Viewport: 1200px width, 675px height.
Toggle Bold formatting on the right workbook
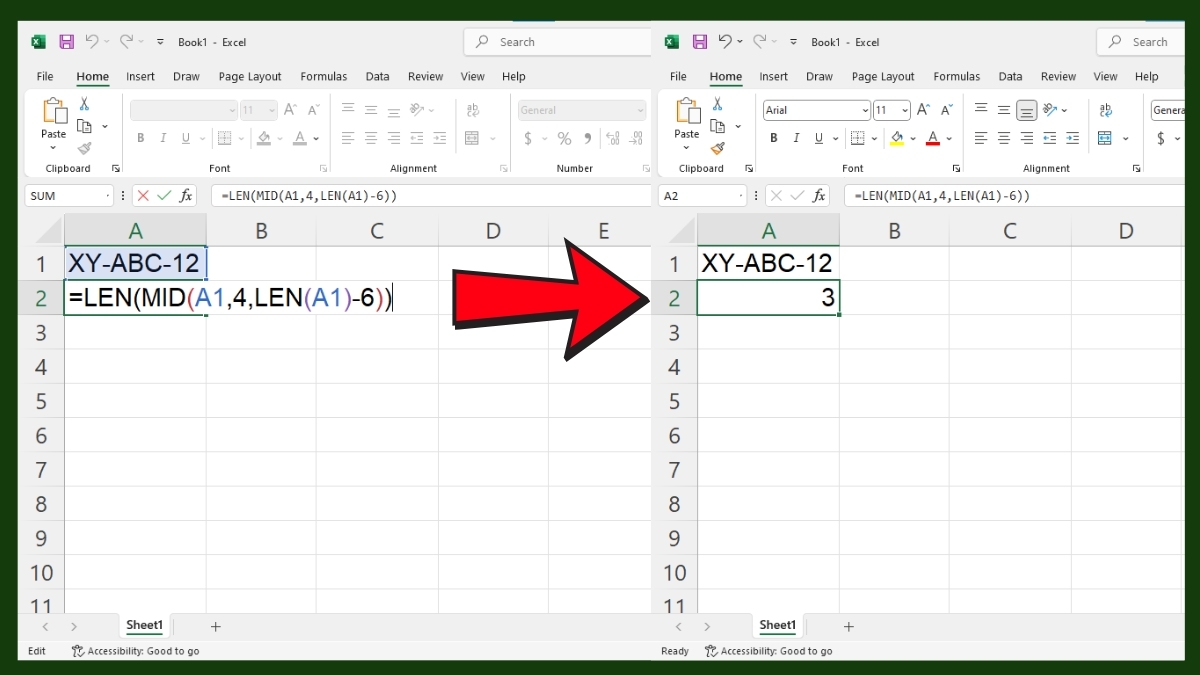pyautogui.click(x=774, y=137)
